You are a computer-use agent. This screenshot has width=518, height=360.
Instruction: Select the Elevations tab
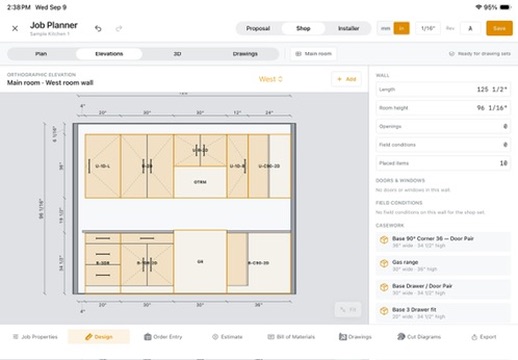click(x=109, y=54)
